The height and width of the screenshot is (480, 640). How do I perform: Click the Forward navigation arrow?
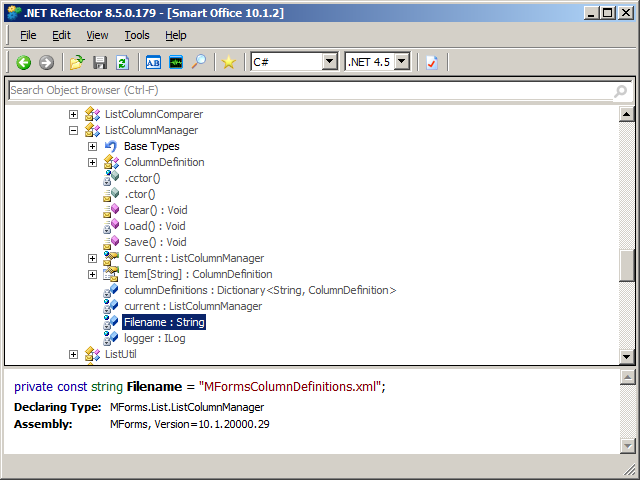coord(46,62)
